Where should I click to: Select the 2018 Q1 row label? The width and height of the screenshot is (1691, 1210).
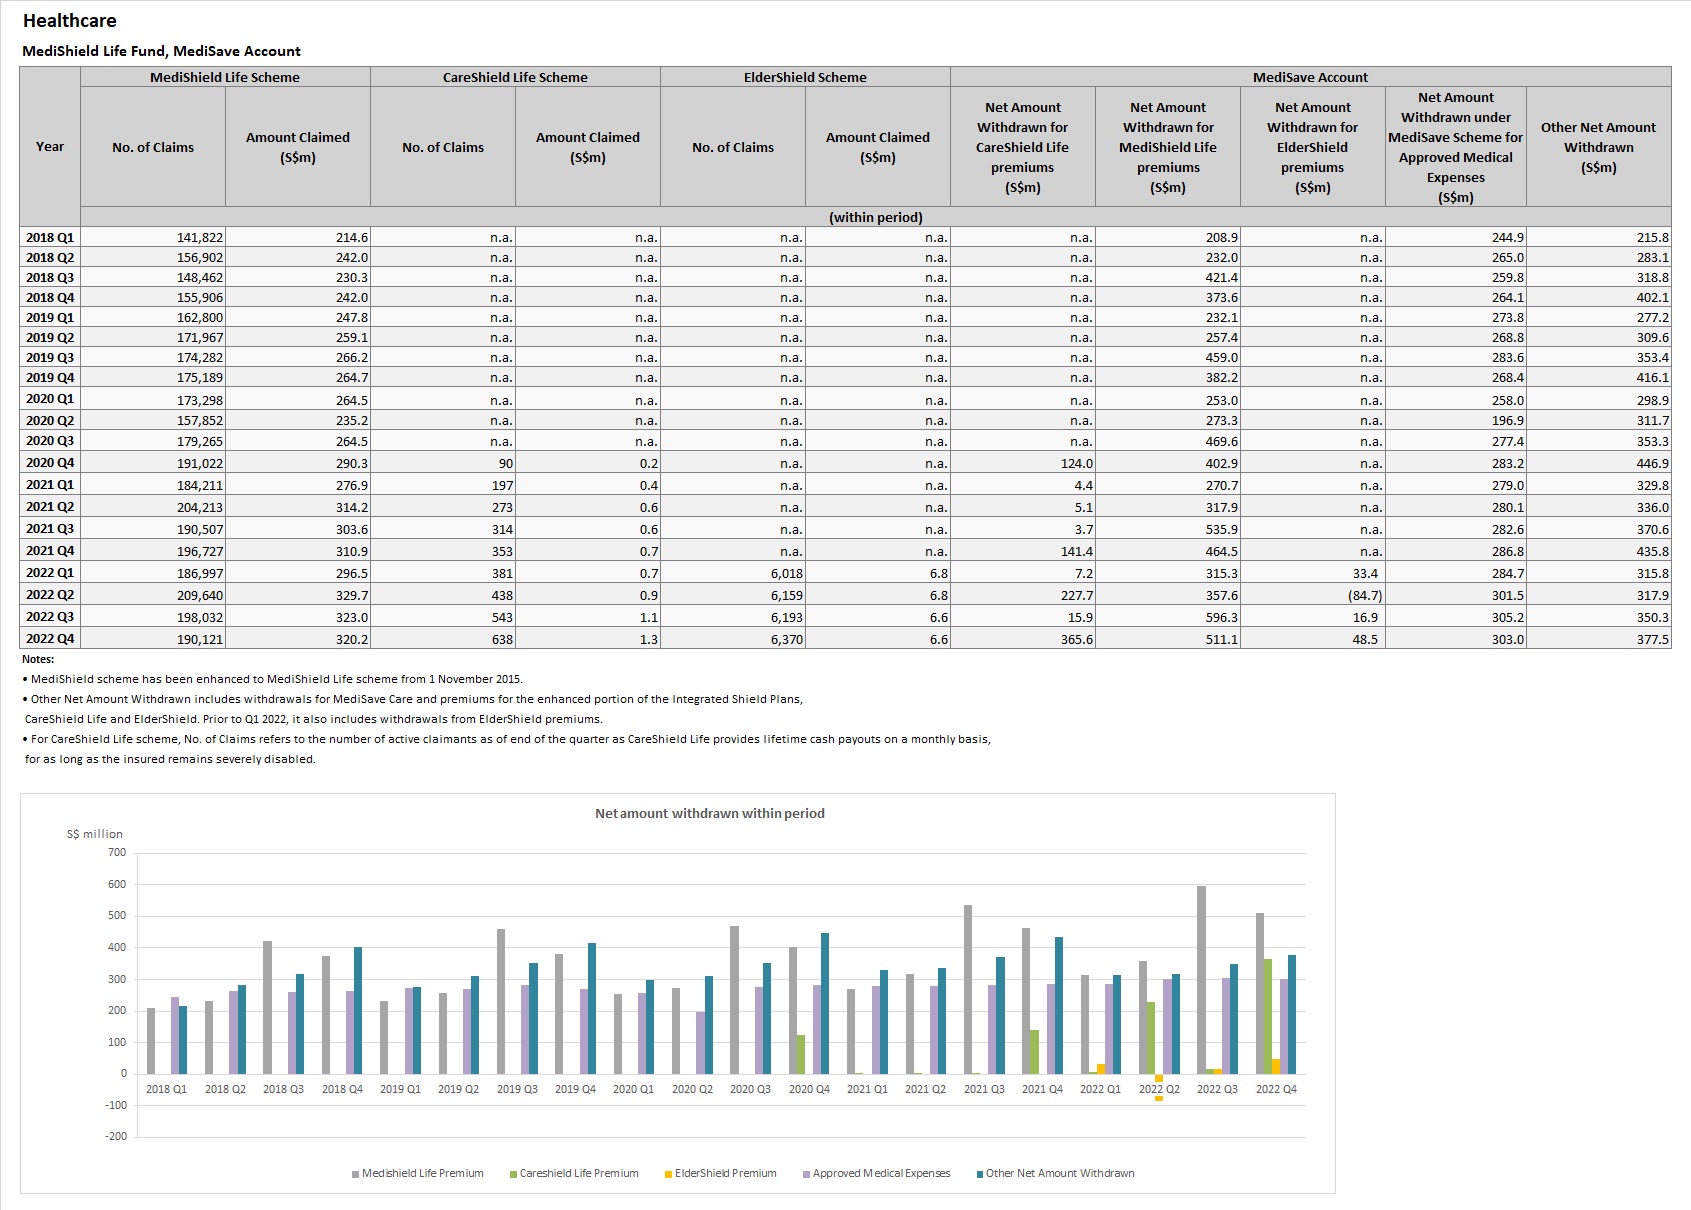coord(50,238)
